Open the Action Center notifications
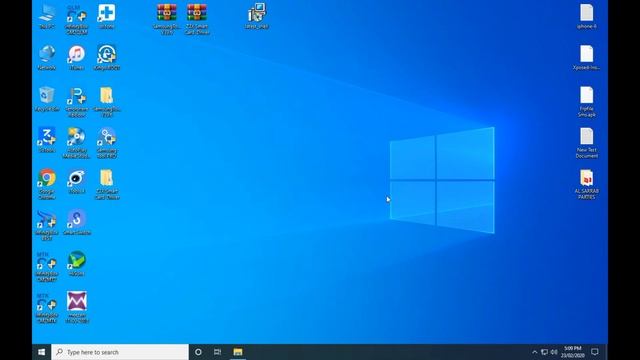 click(595, 352)
